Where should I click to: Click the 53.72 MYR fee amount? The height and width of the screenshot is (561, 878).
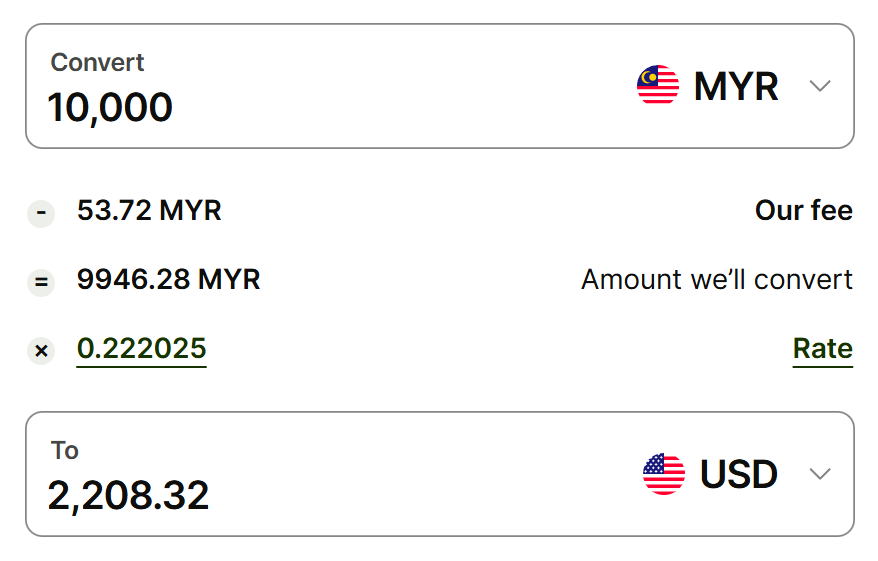149,211
